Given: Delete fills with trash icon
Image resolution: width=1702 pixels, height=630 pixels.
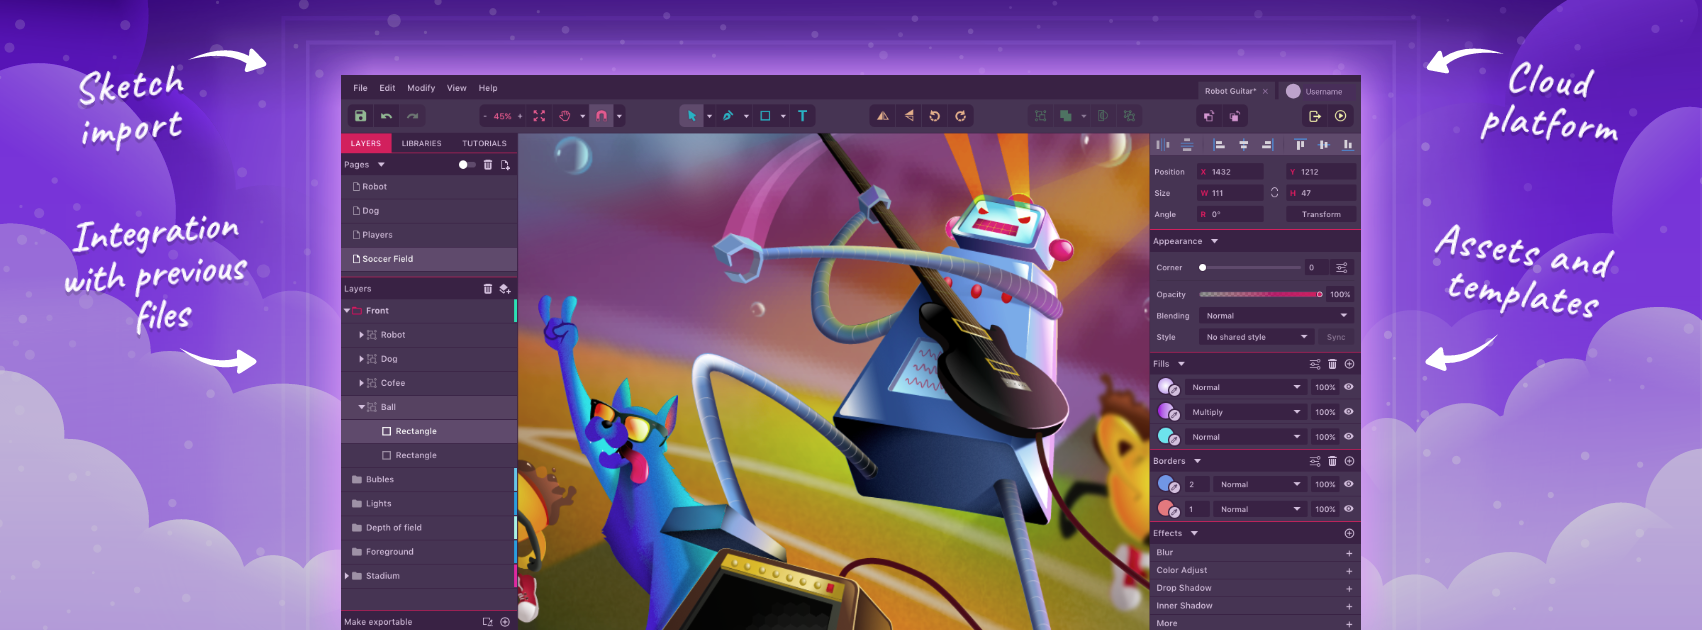Looking at the screenshot, I should click(1332, 364).
